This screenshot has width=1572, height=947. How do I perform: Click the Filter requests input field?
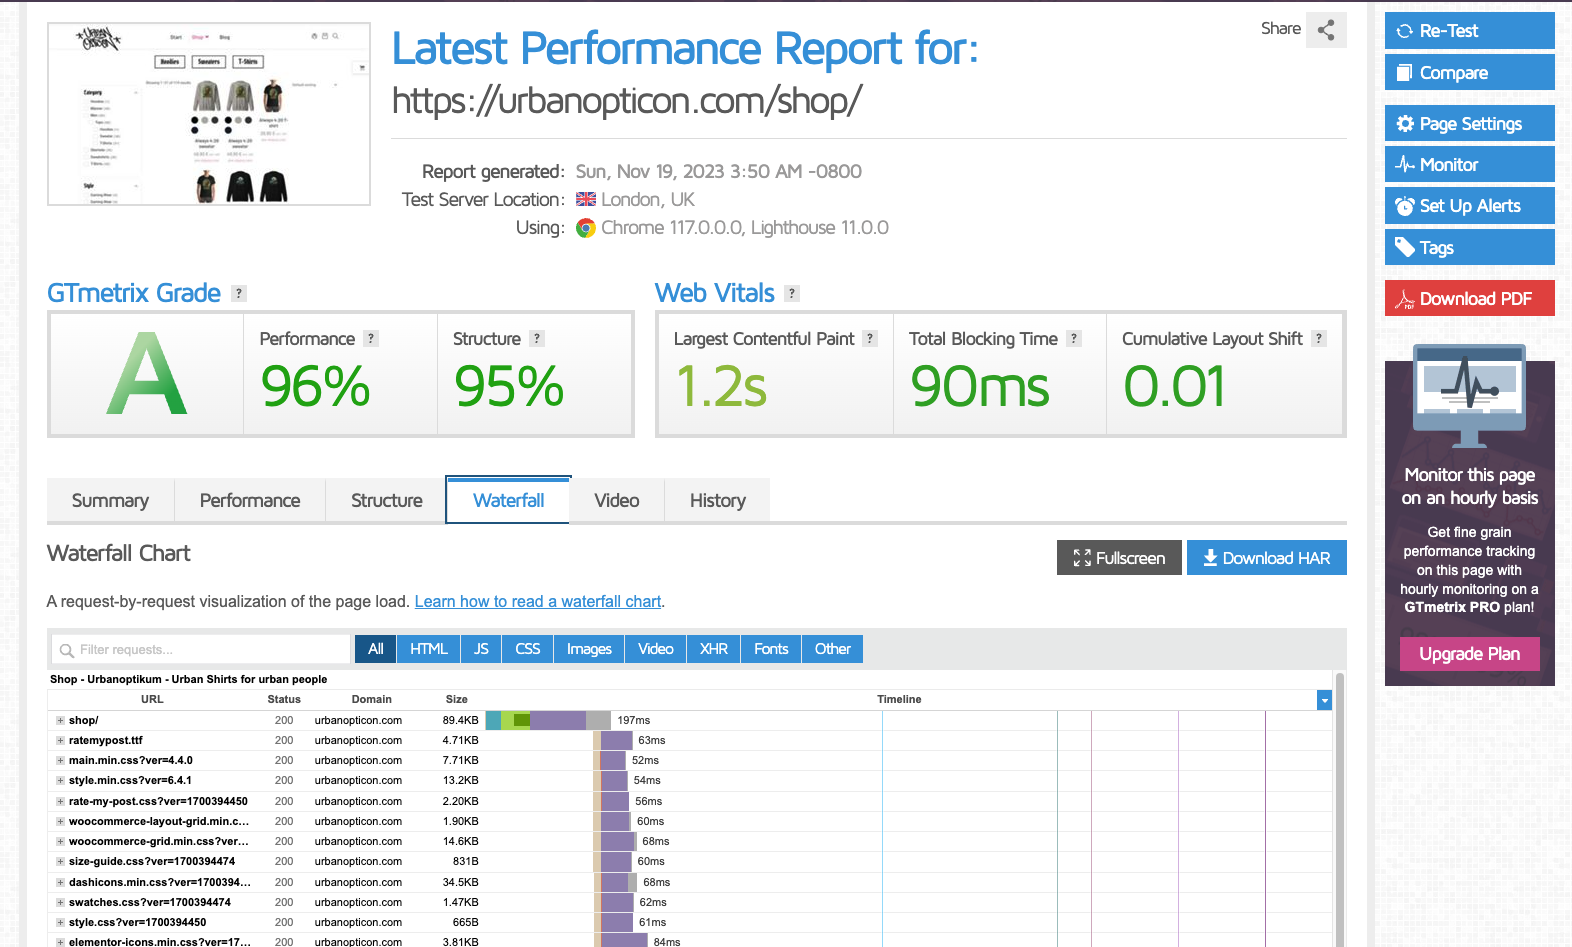click(x=201, y=649)
